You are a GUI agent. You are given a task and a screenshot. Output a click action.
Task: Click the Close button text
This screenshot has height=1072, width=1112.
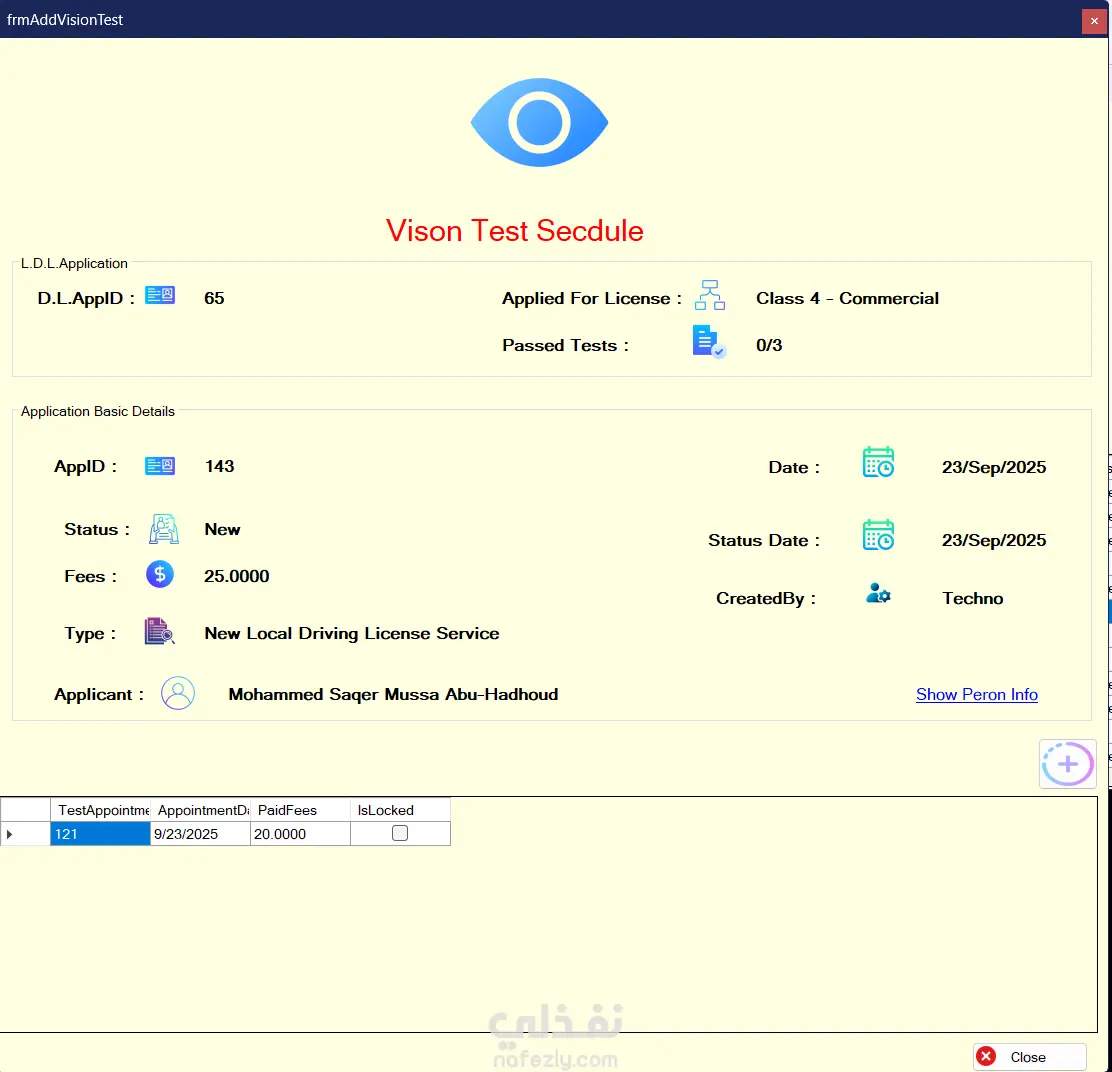pos(1028,1057)
